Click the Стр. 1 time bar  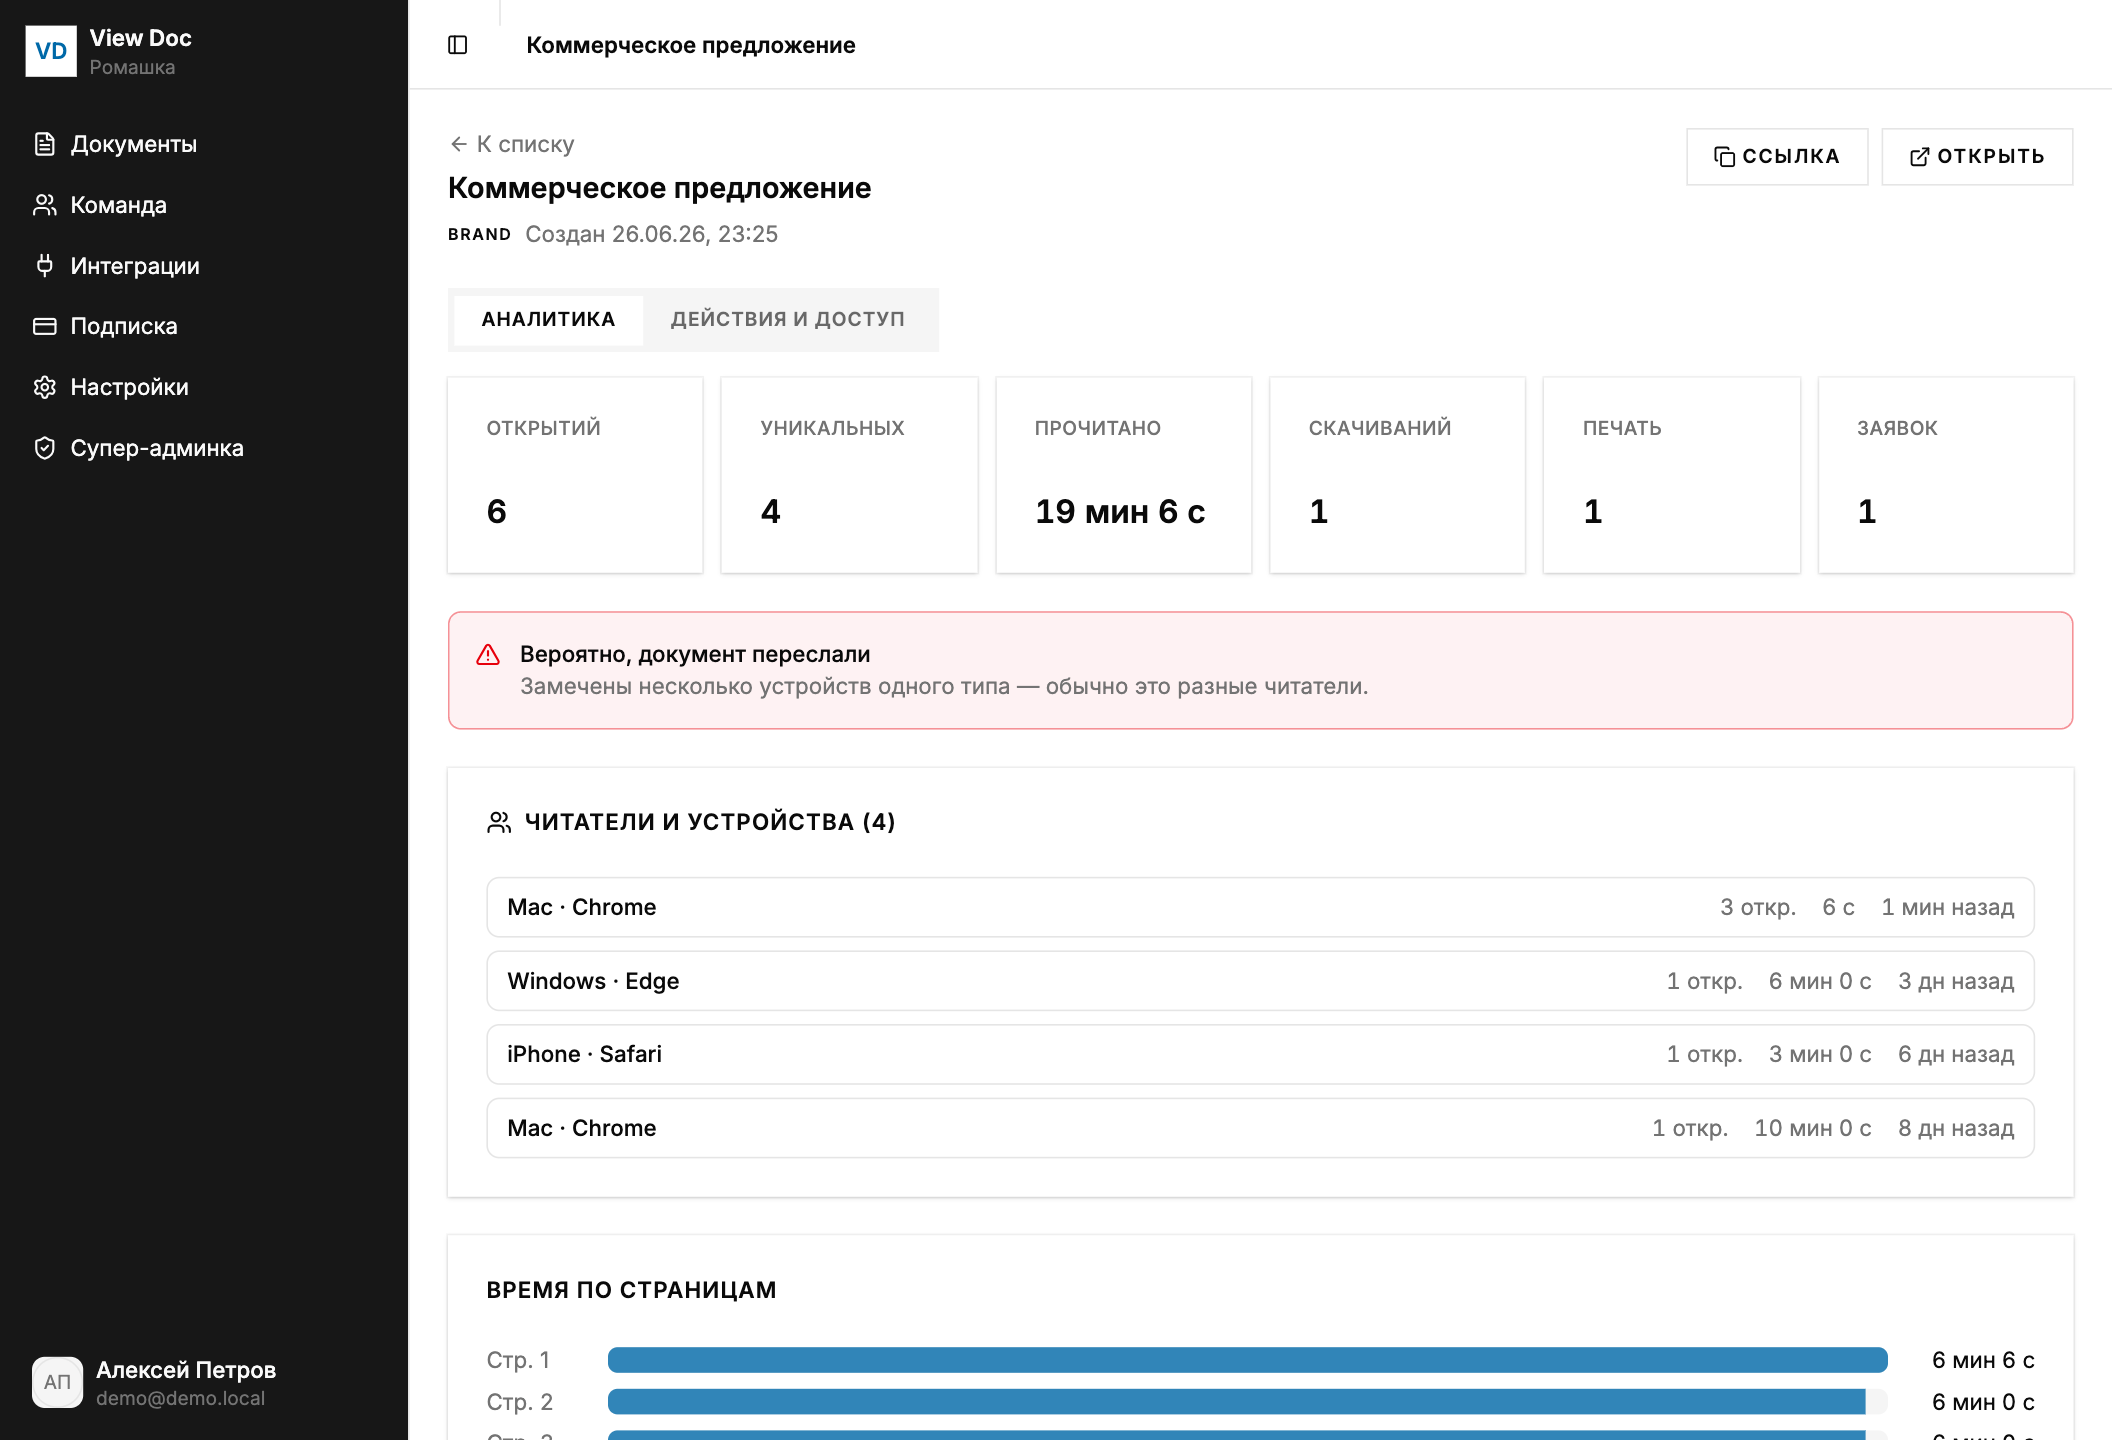1247,1360
